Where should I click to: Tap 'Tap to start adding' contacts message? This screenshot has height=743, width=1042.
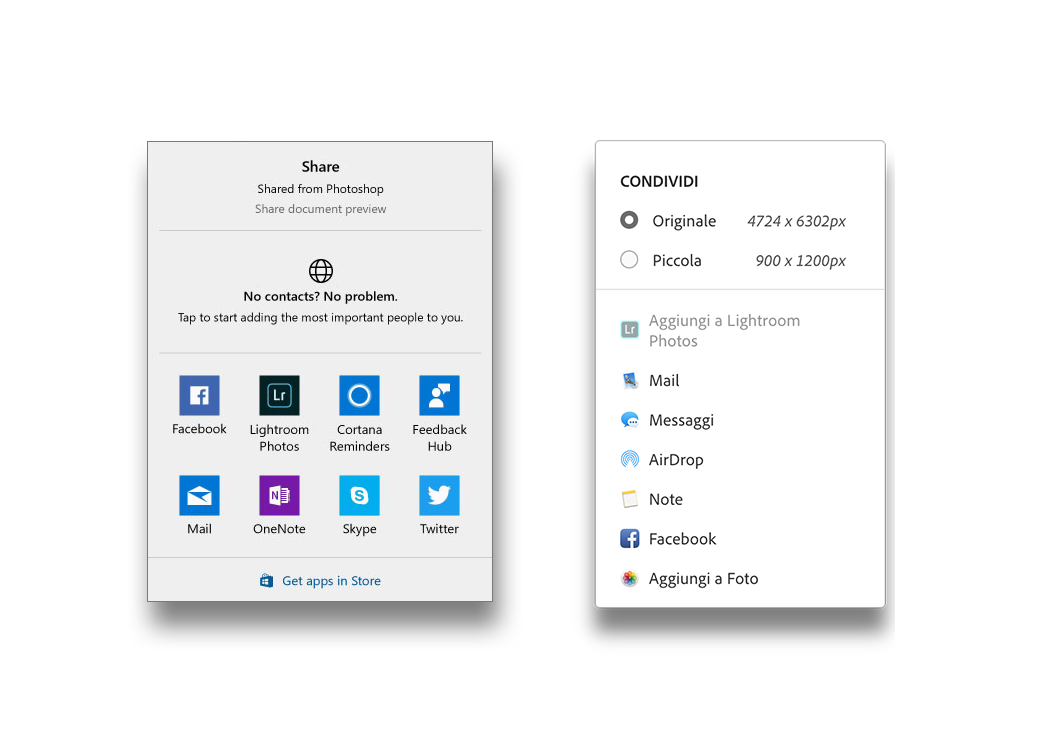click(x=320, y=318)
